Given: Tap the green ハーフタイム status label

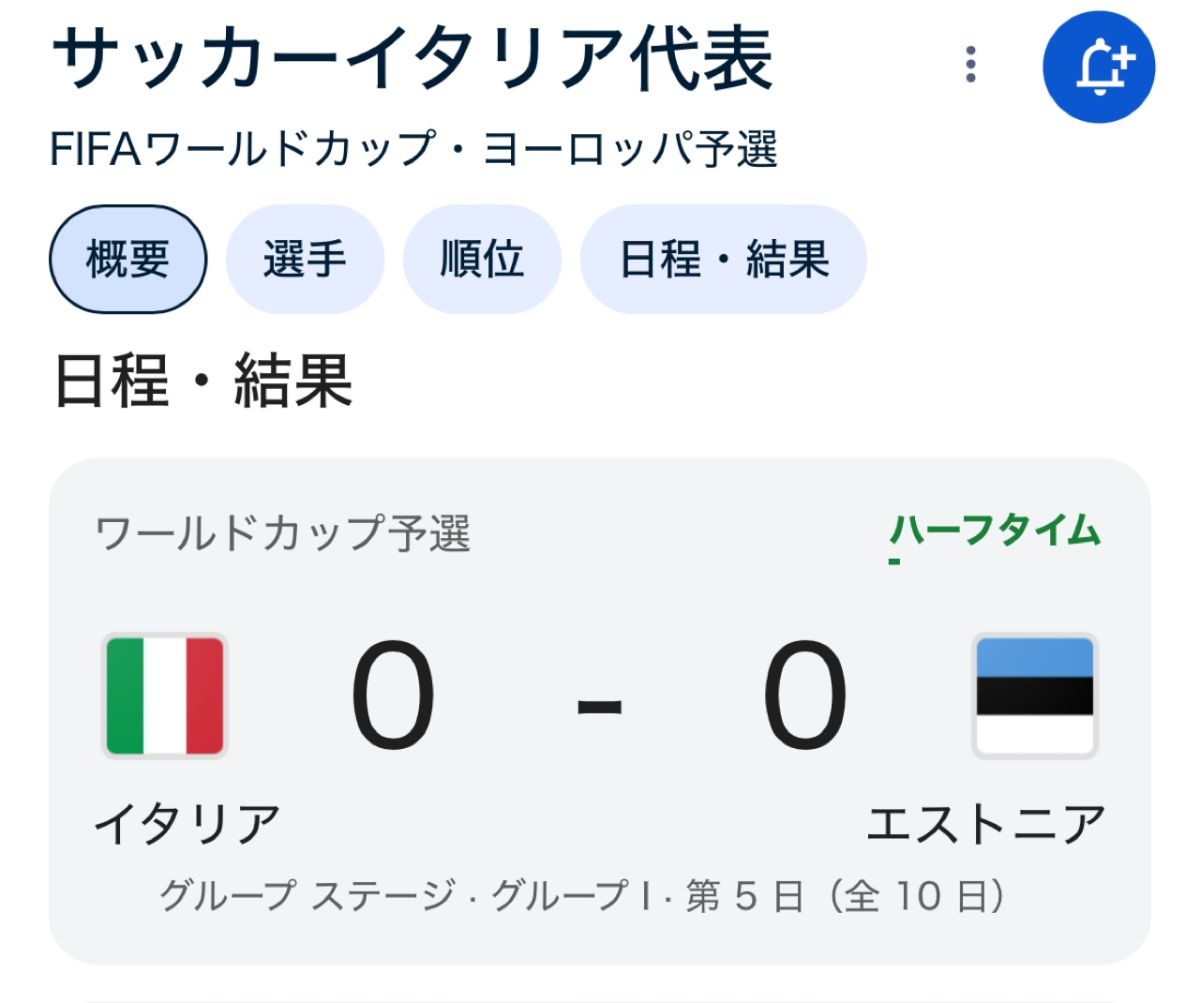Looking at the screenshot, I should coord(995,531).
